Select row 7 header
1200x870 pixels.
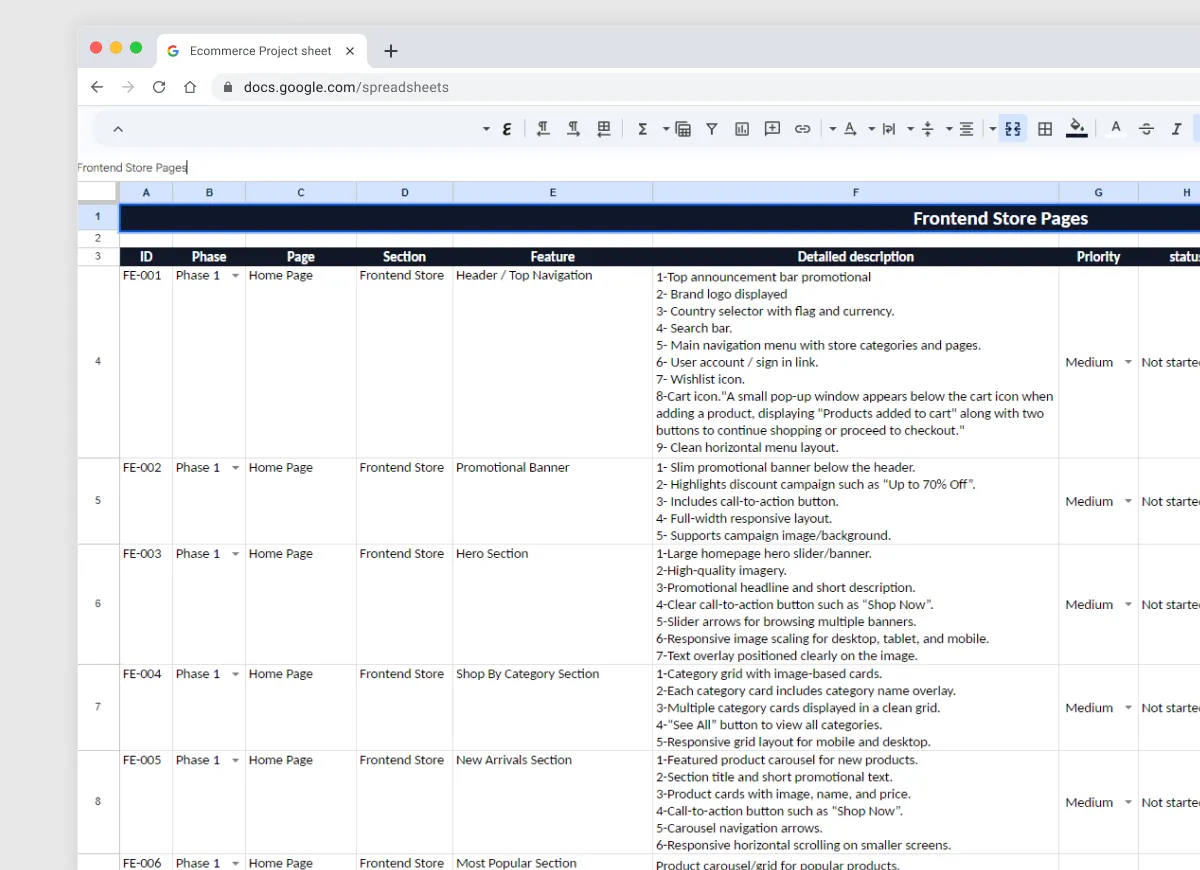(x=98, y=707)
